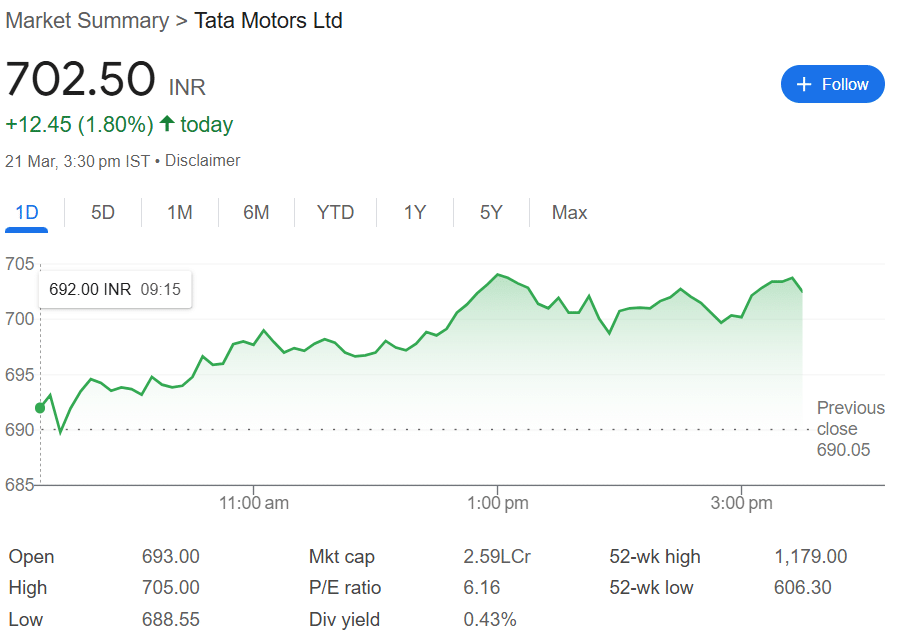
Task: Switch to the 5Y range tab
Action: 491,213
